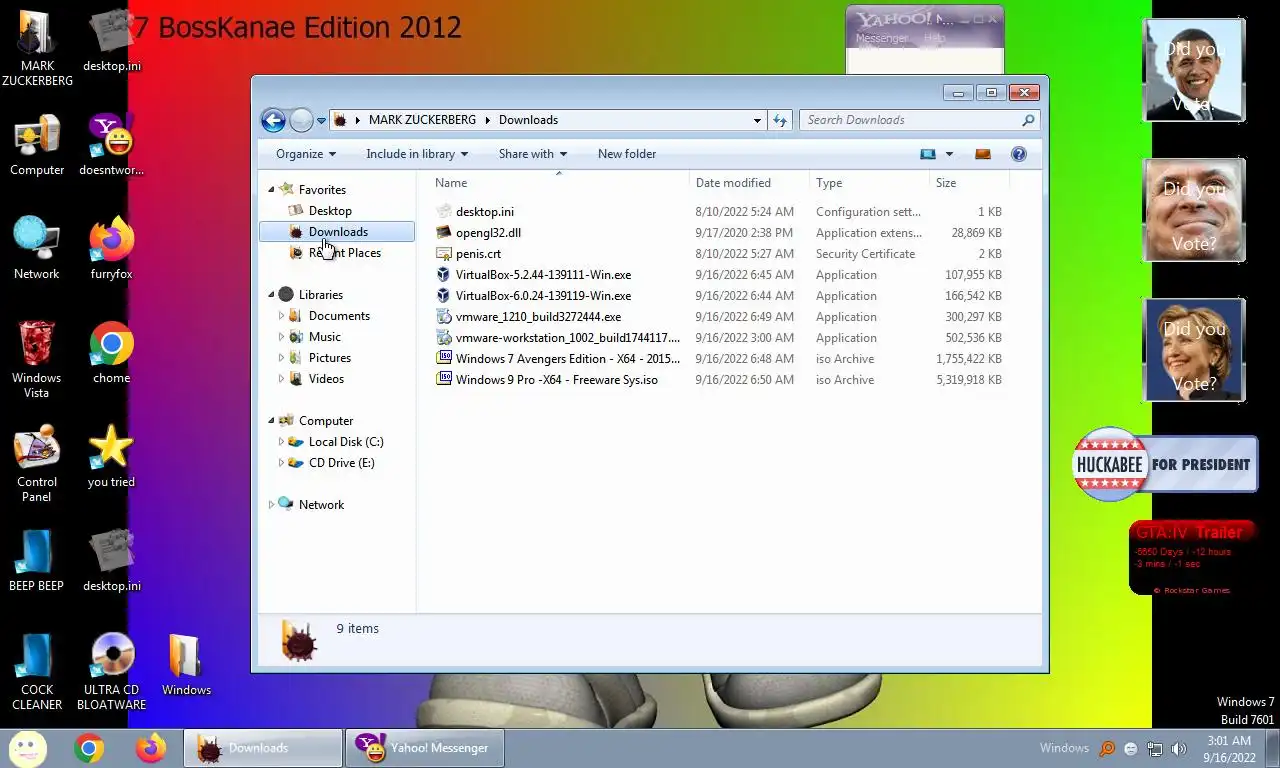Expand the Network tree node
This screenshot has width=1280, height=768.
tap(271, 505)
